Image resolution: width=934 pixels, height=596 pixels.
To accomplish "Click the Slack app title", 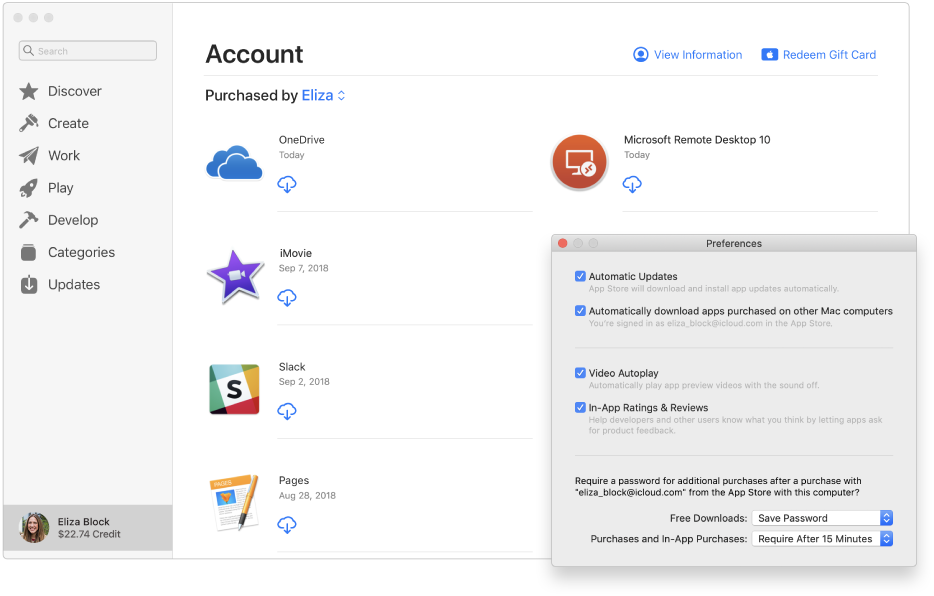I will click(x=292, y=367).
